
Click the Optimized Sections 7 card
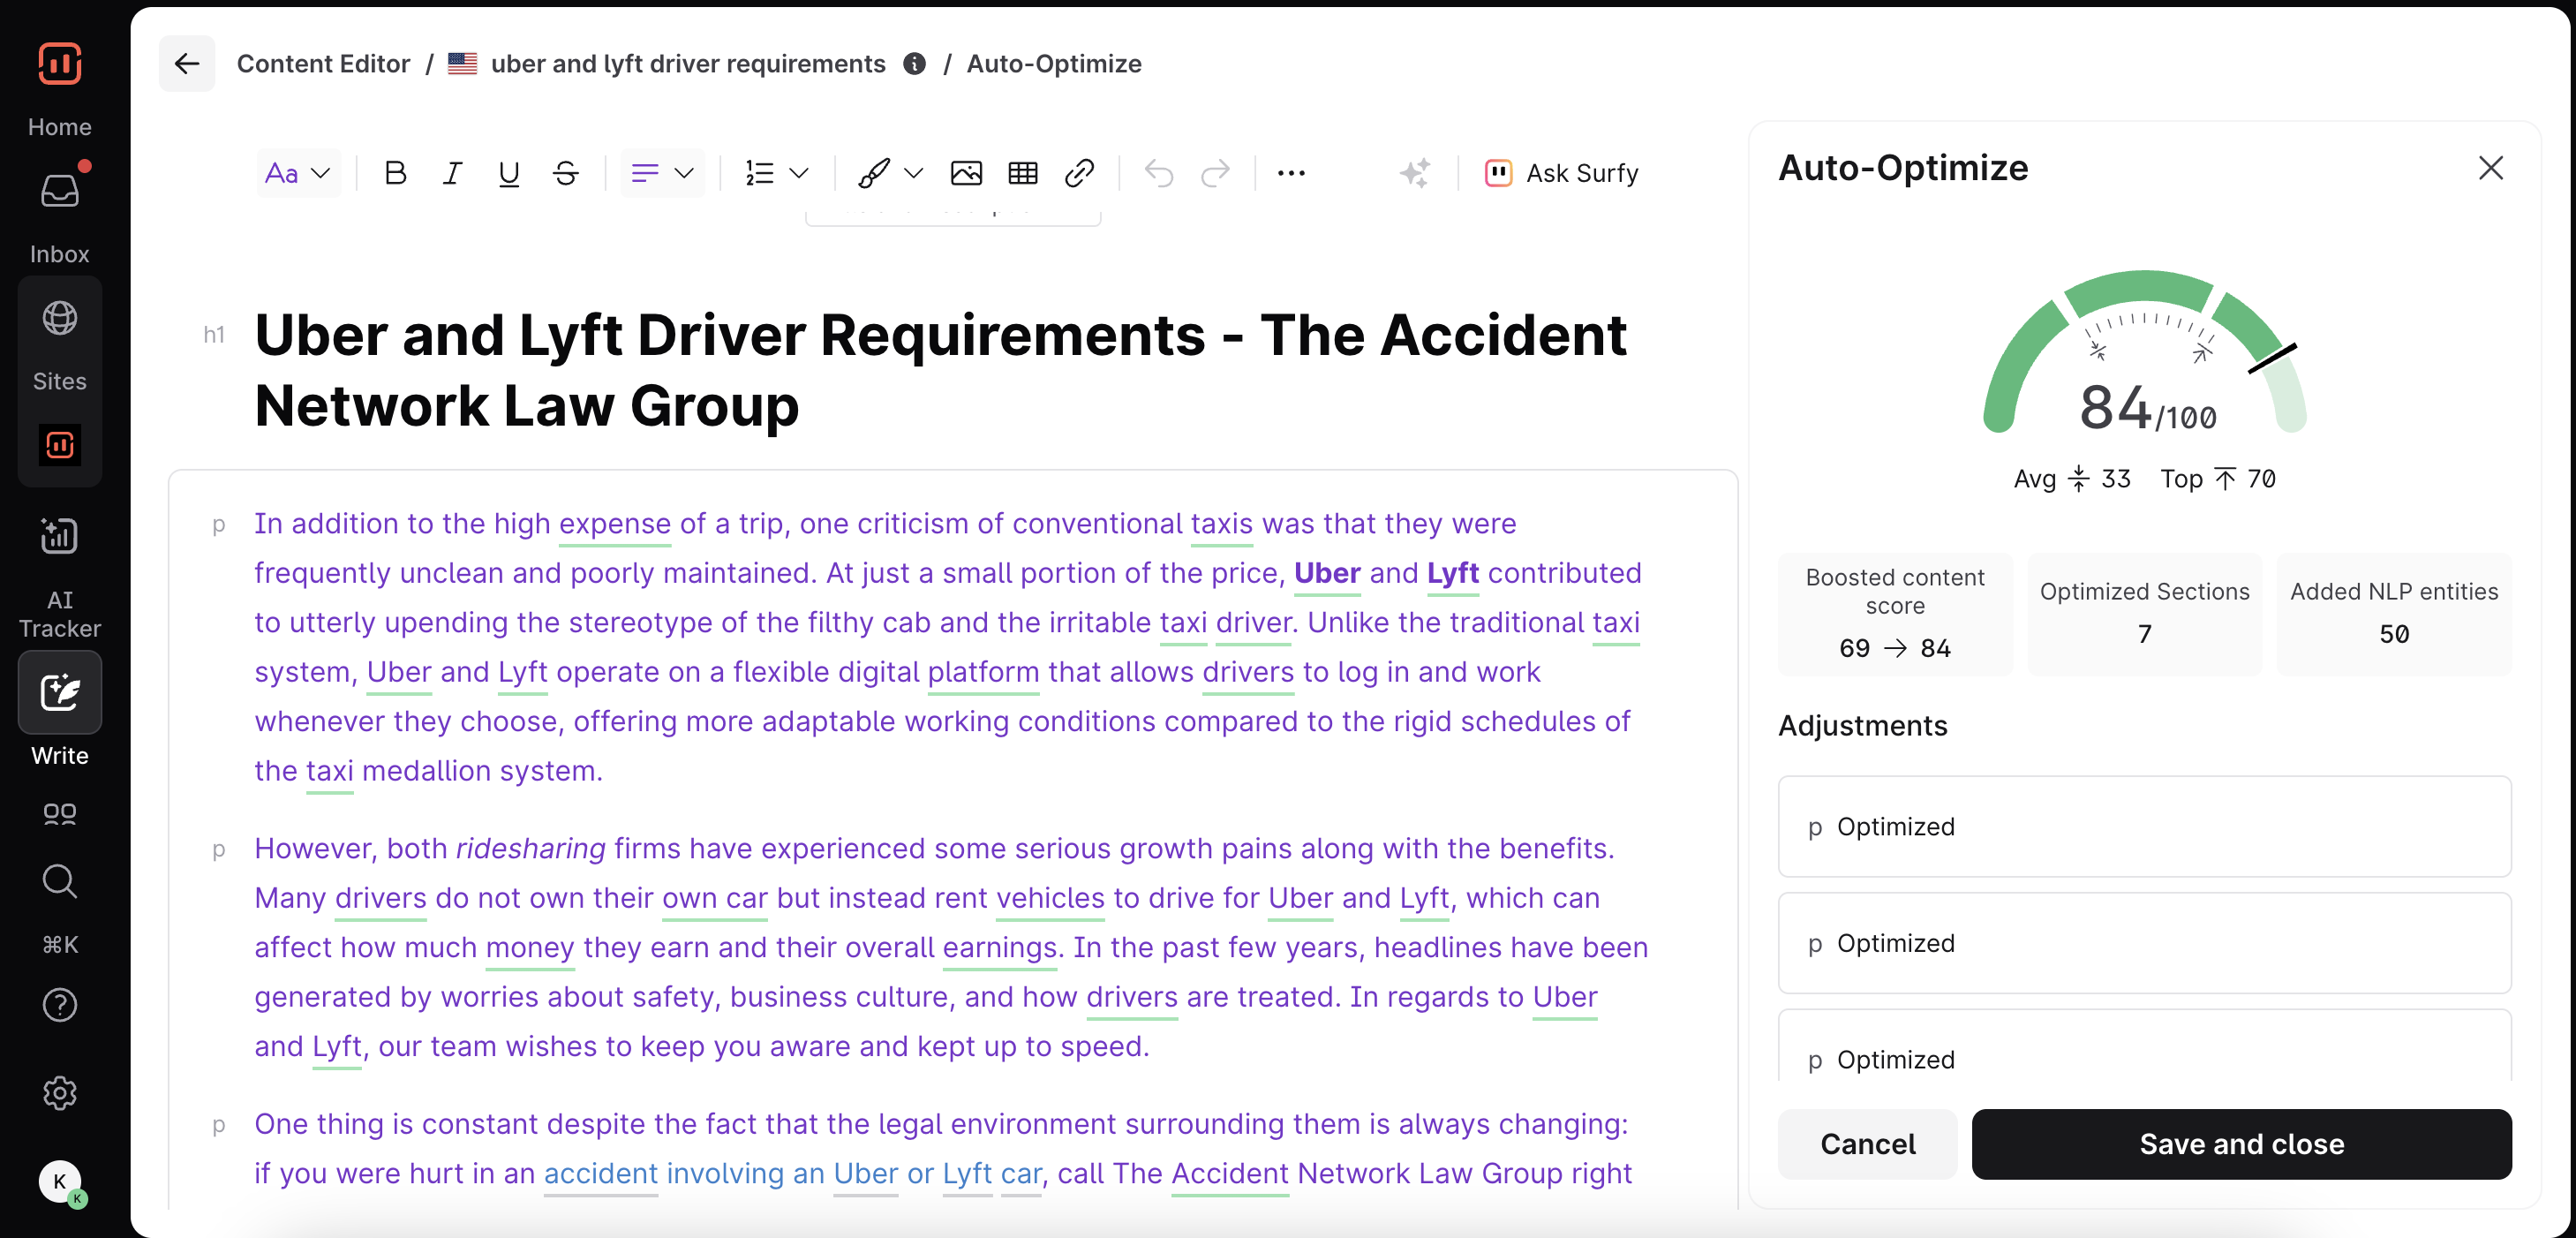pyautogui.click(x=2144, y=614)
